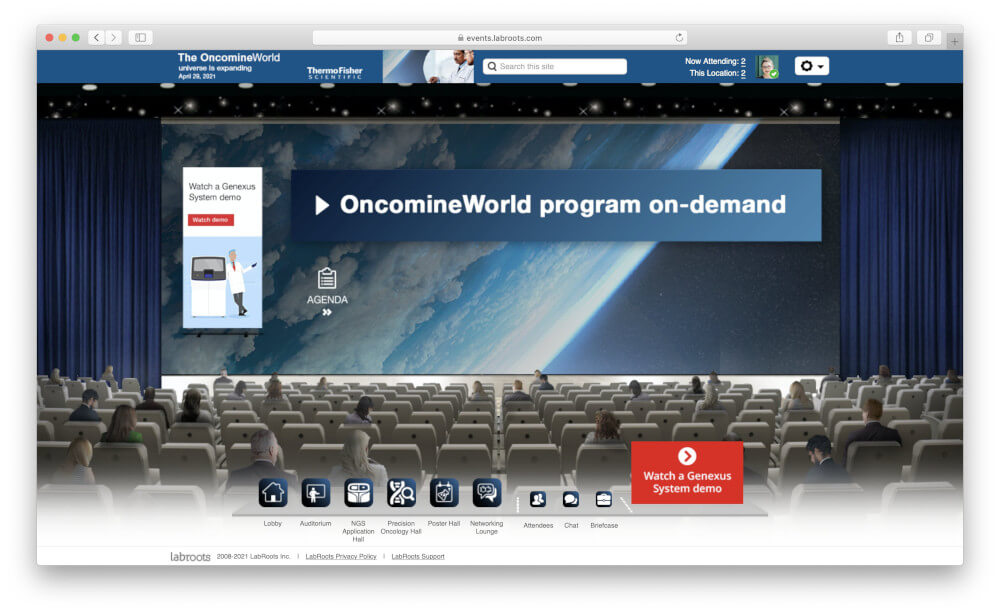Click the Safari forward arrow
The image size is (1000, 614).
114,38
